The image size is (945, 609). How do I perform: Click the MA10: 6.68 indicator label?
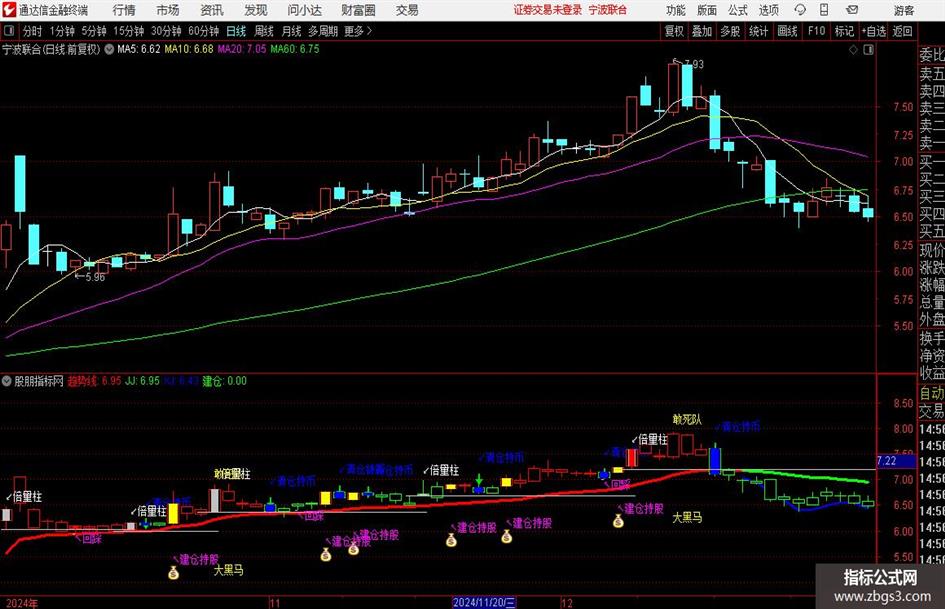[x=189, y=49]
